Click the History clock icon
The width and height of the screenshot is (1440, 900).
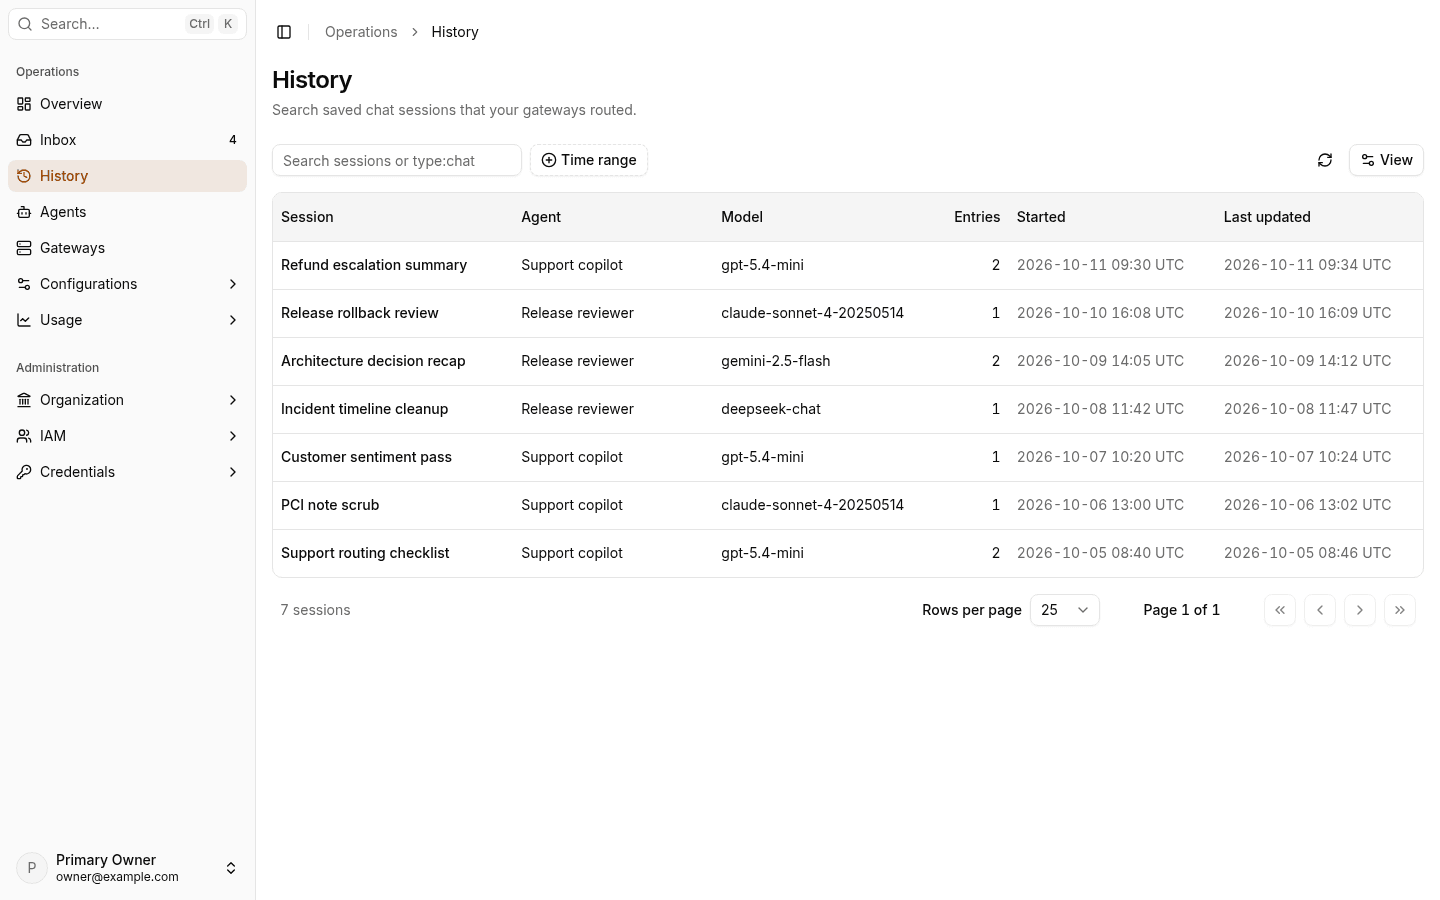point(24,176)
